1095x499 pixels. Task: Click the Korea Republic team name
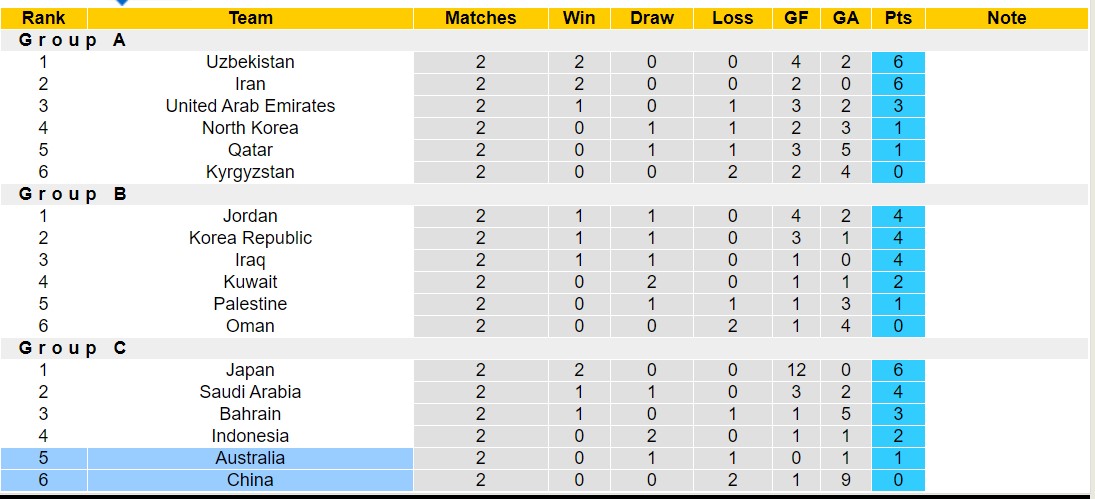click(250, 238)
